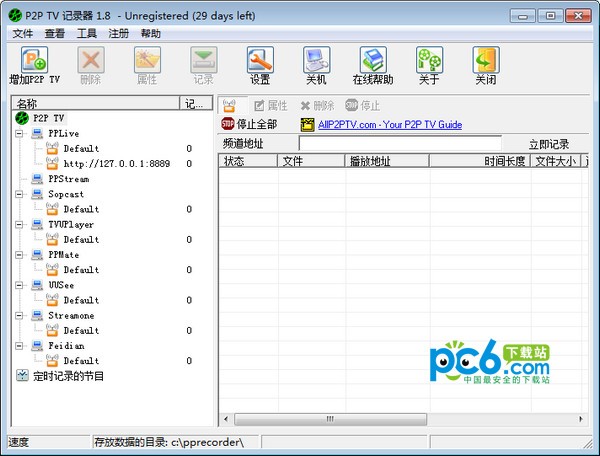The image size is (600, 456).
Task: Click the PPStream computer icon
Action: tap(37, 179)
